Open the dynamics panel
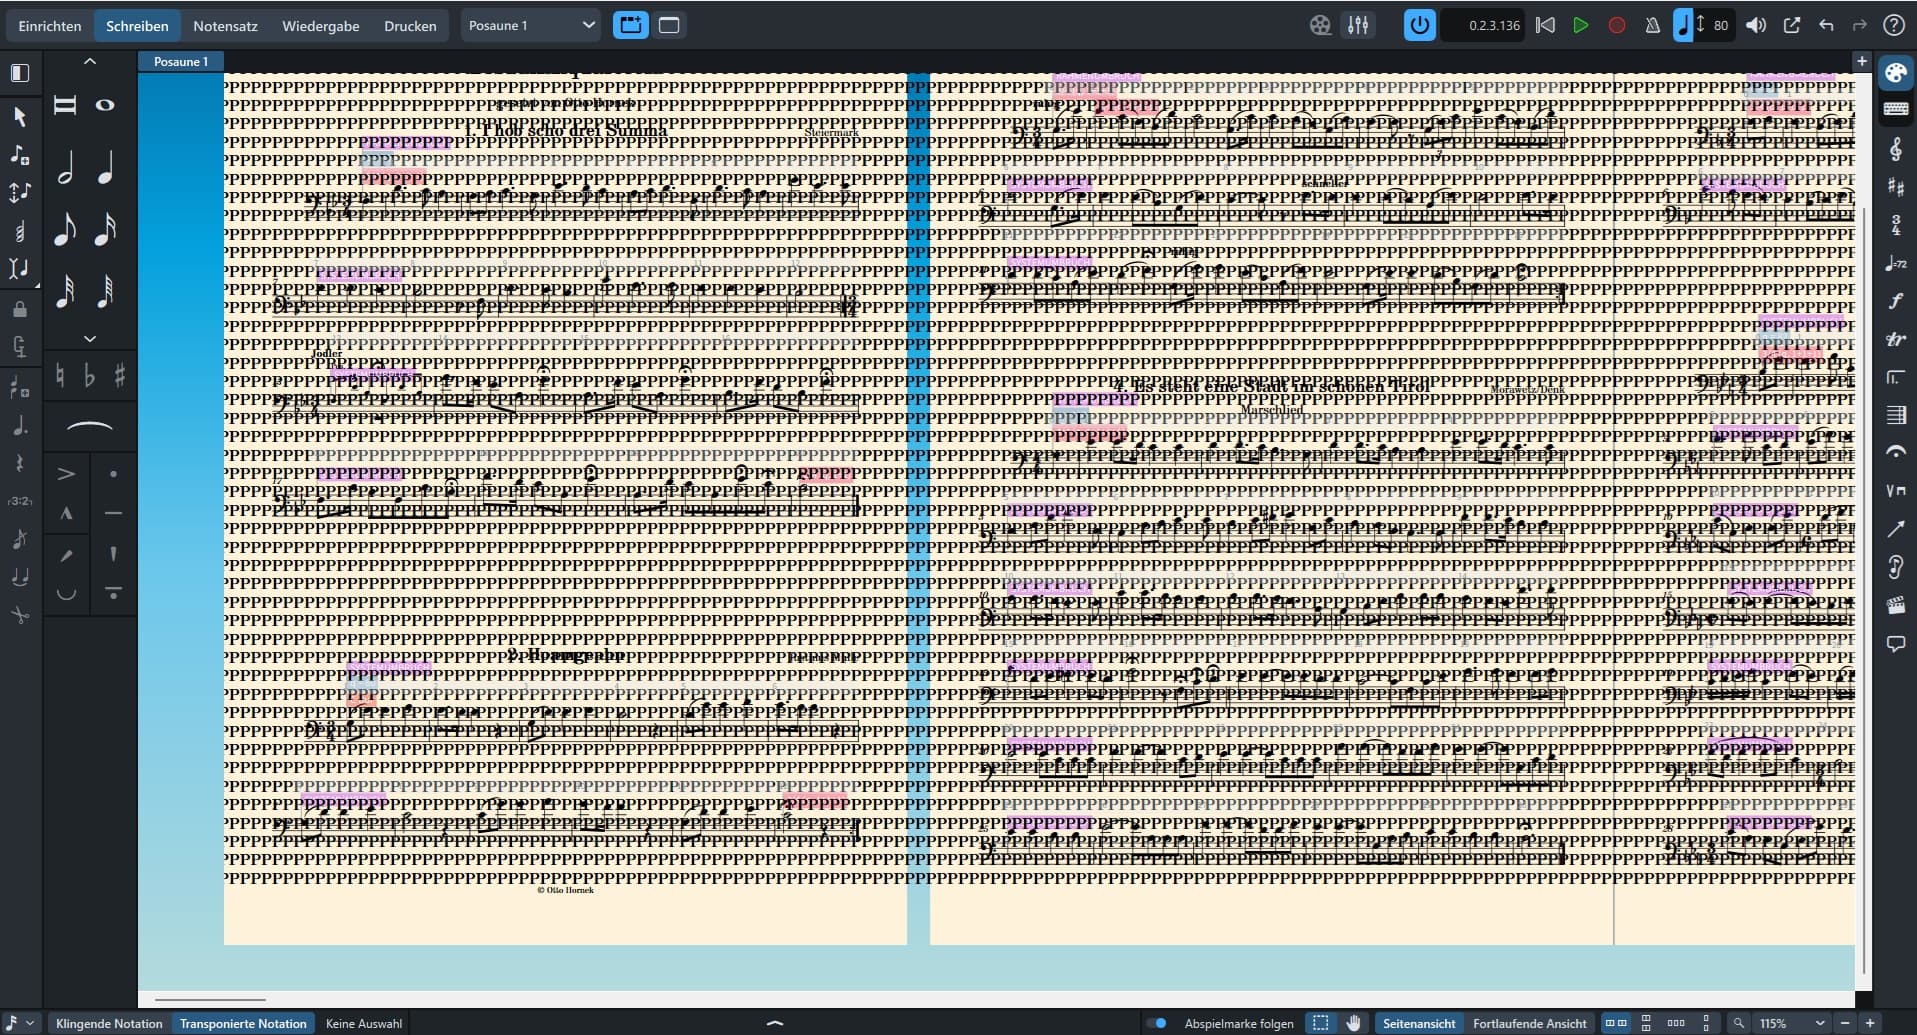 (1895, 301)
